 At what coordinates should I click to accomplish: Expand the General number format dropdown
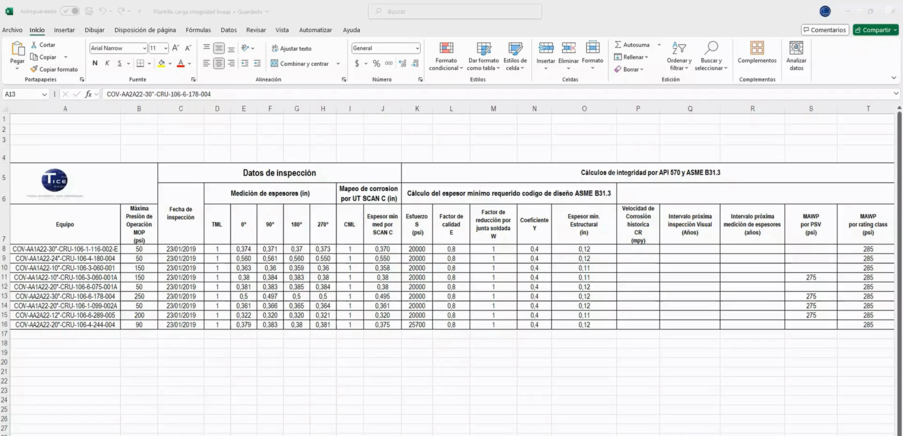pos(416,48)
